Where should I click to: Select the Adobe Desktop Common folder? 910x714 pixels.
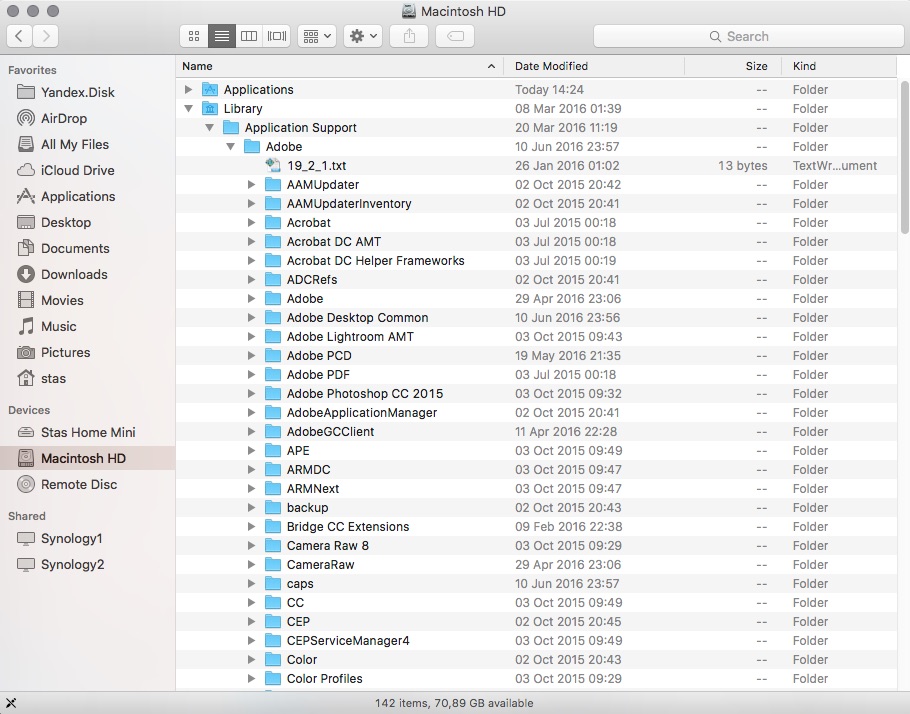(536, 318)
